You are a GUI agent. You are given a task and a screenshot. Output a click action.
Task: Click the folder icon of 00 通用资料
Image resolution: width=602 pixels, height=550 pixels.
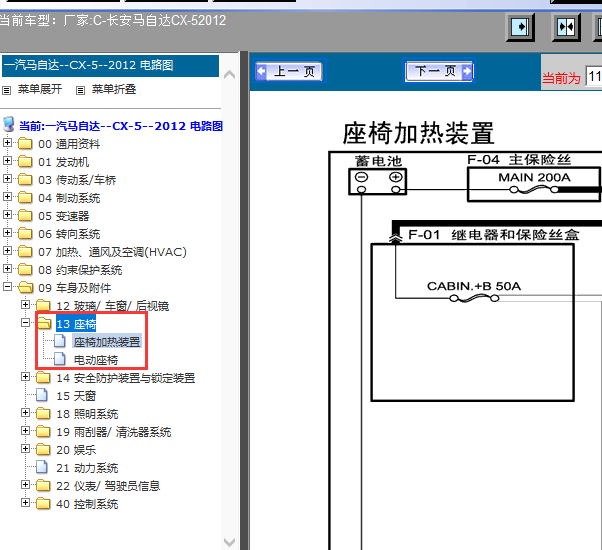click(25, 144)
